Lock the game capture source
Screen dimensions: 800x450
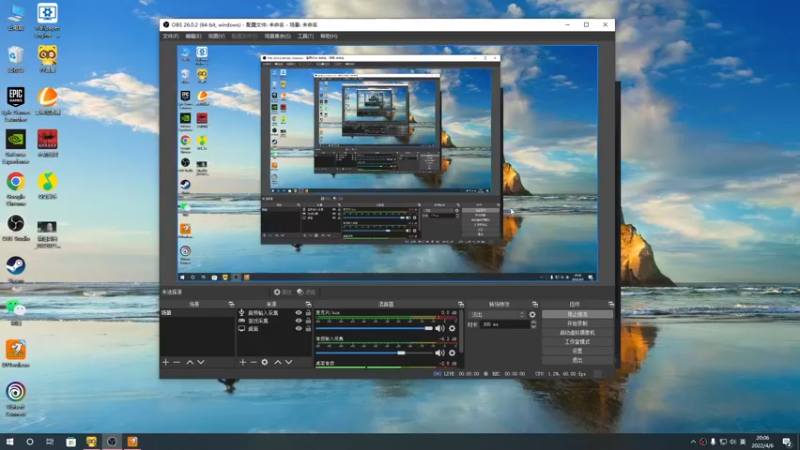coord(308,321)
